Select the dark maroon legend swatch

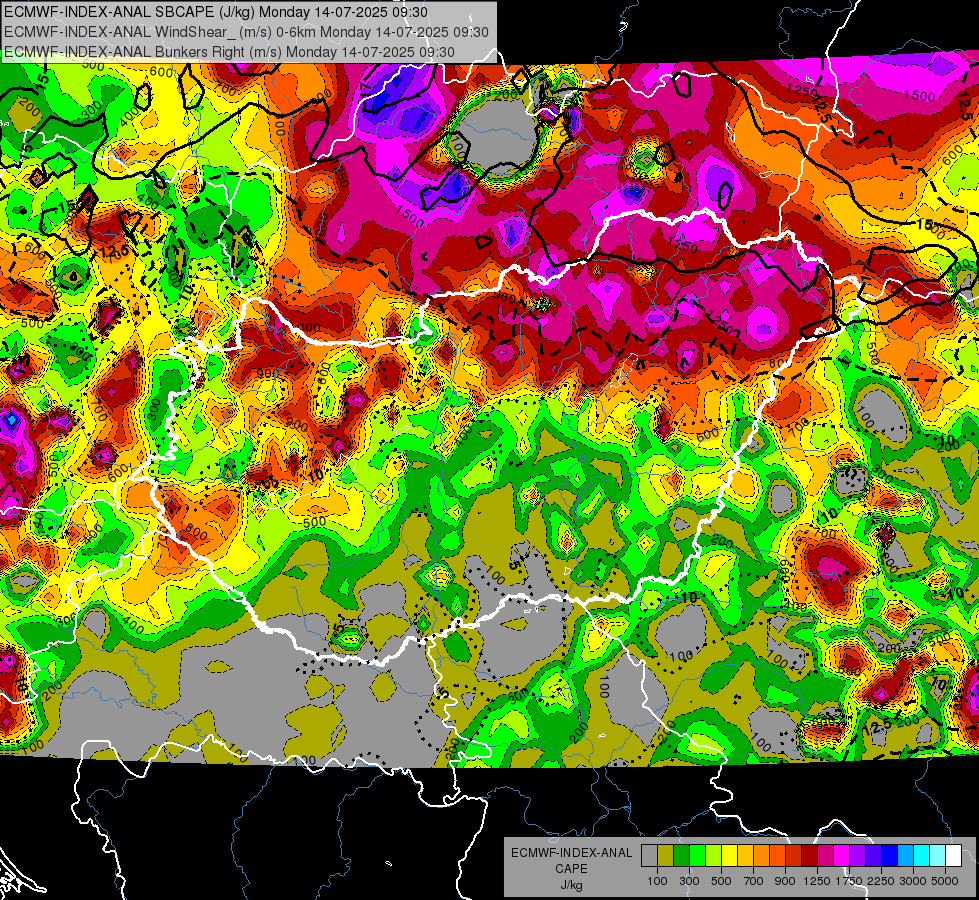[810, 855]
